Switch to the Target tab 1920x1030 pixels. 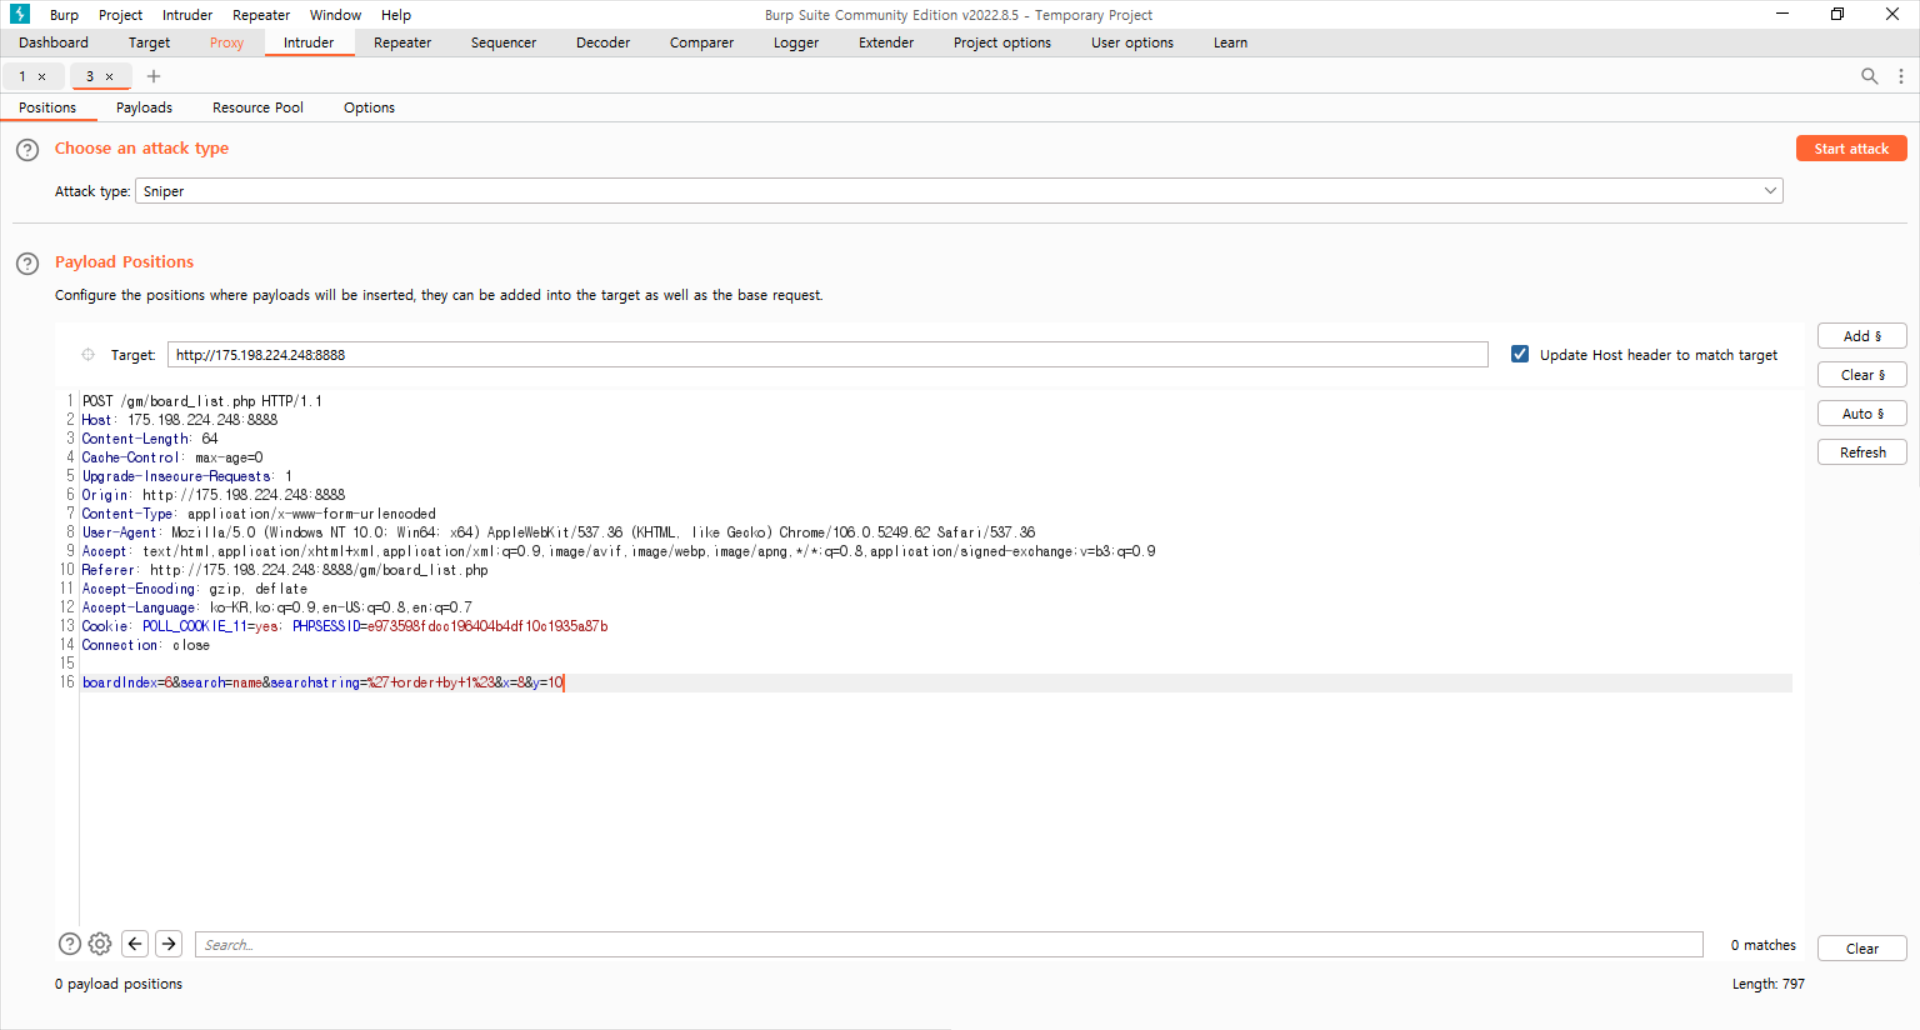149,43
